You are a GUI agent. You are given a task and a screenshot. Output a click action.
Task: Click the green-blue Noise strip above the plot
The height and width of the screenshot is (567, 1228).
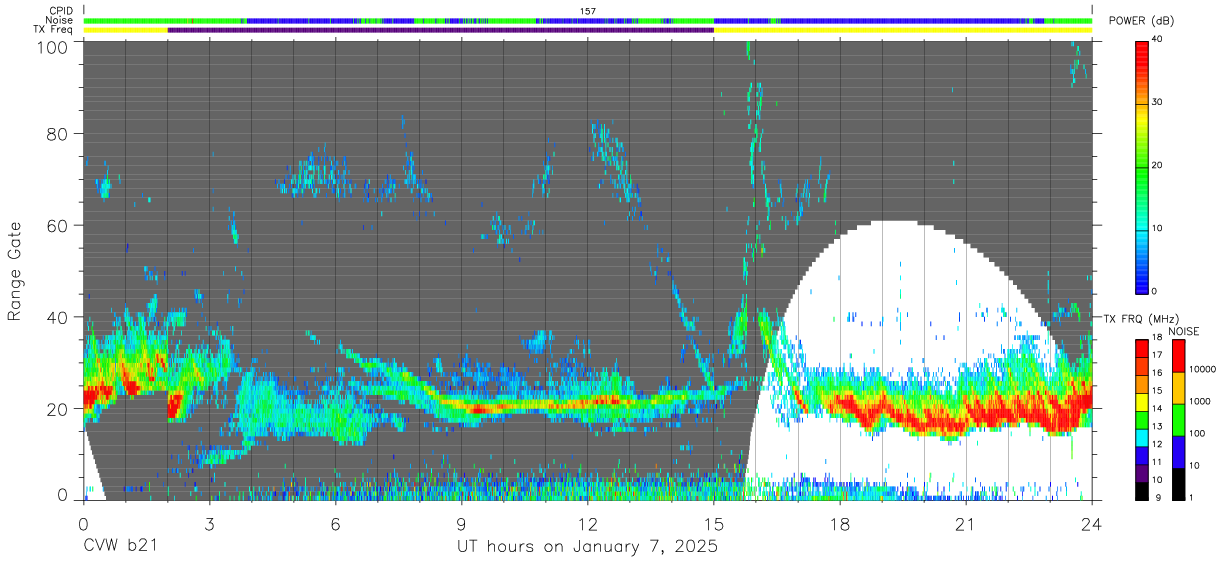point(588,20)
